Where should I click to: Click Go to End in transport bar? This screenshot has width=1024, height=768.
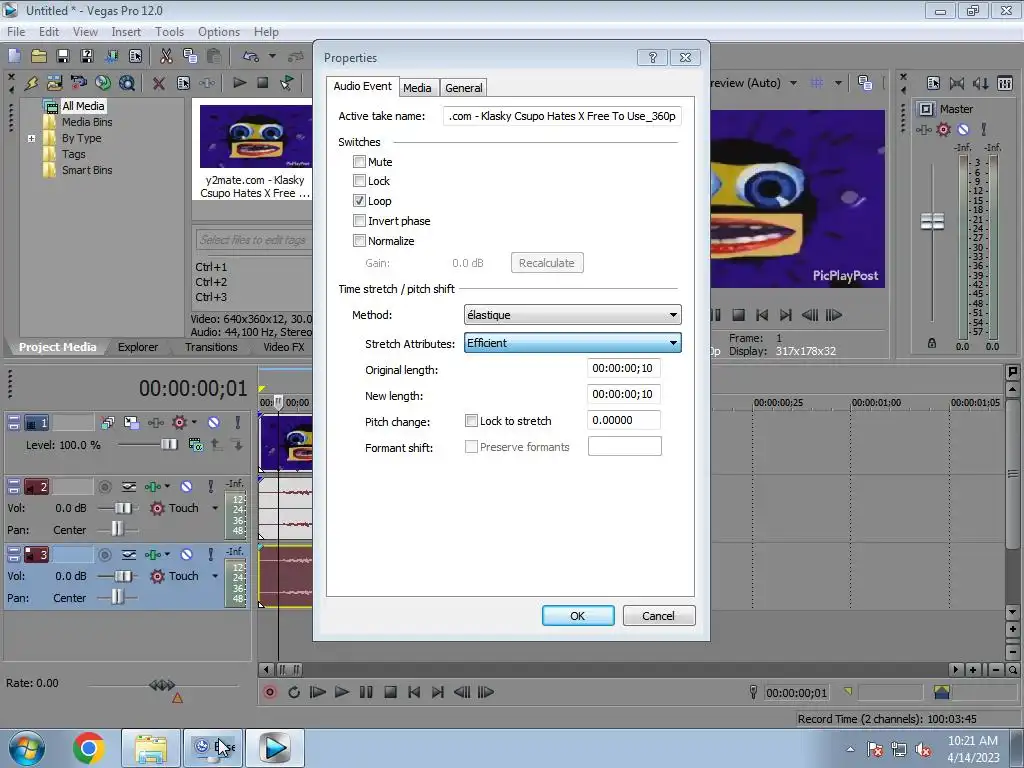point(438,692)
